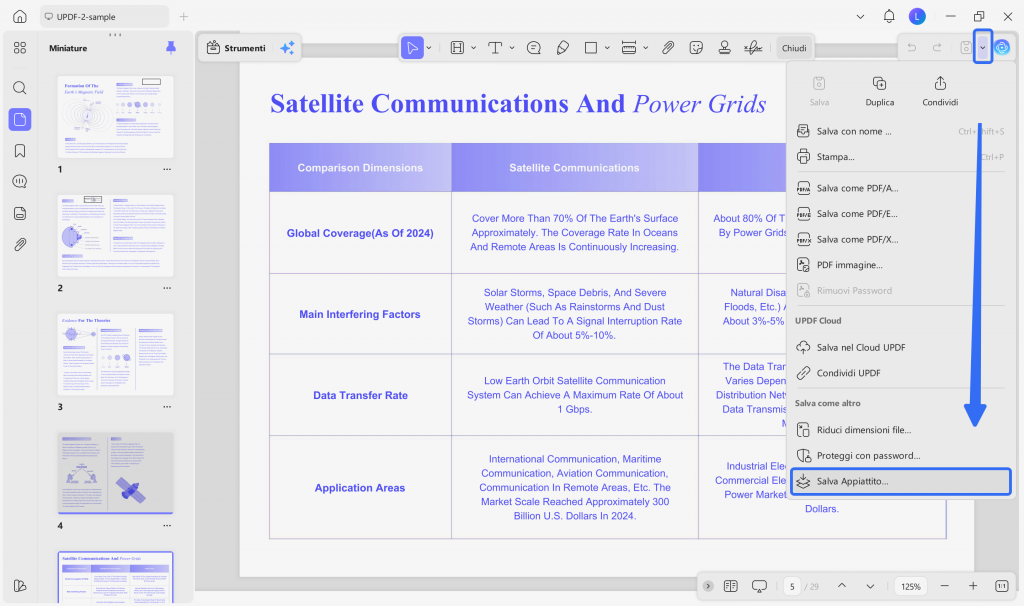Redo the last action
This screenshot has width=1024, height=606.
pyautogui.click(x=937, y=48)
